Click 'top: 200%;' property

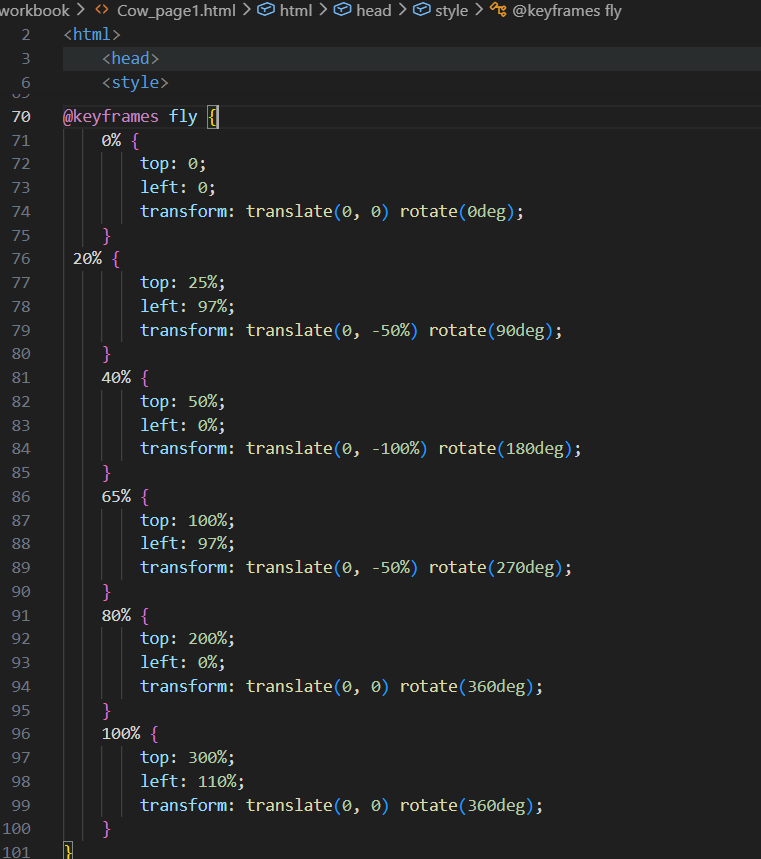(187, 639)
